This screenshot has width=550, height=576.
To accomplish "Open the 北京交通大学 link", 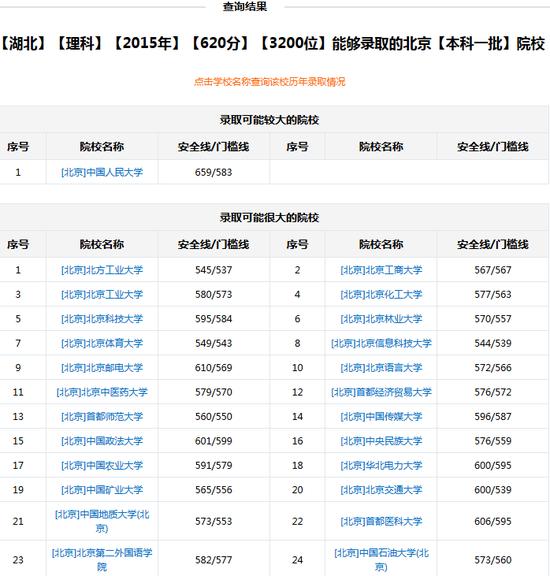I will (x=381, y=489).
